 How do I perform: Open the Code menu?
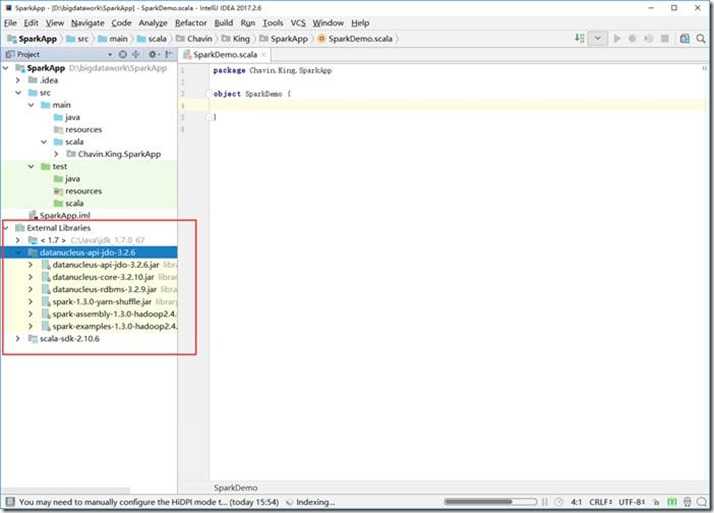point(121,23)
